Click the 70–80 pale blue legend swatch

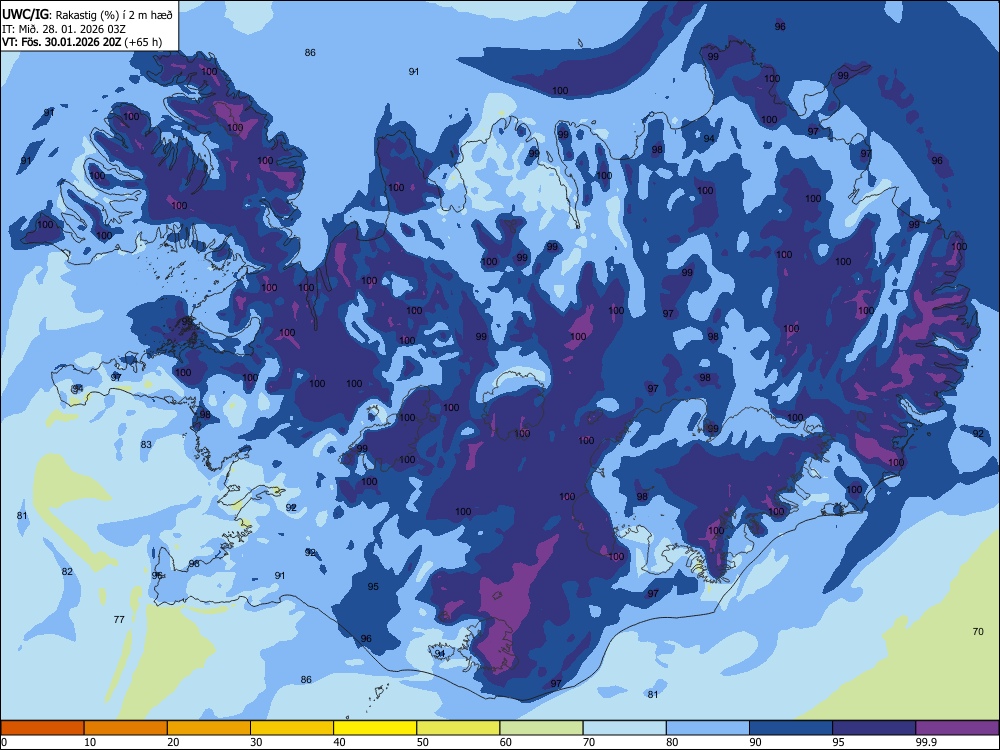pyautogui.click(x=624, y=728)
